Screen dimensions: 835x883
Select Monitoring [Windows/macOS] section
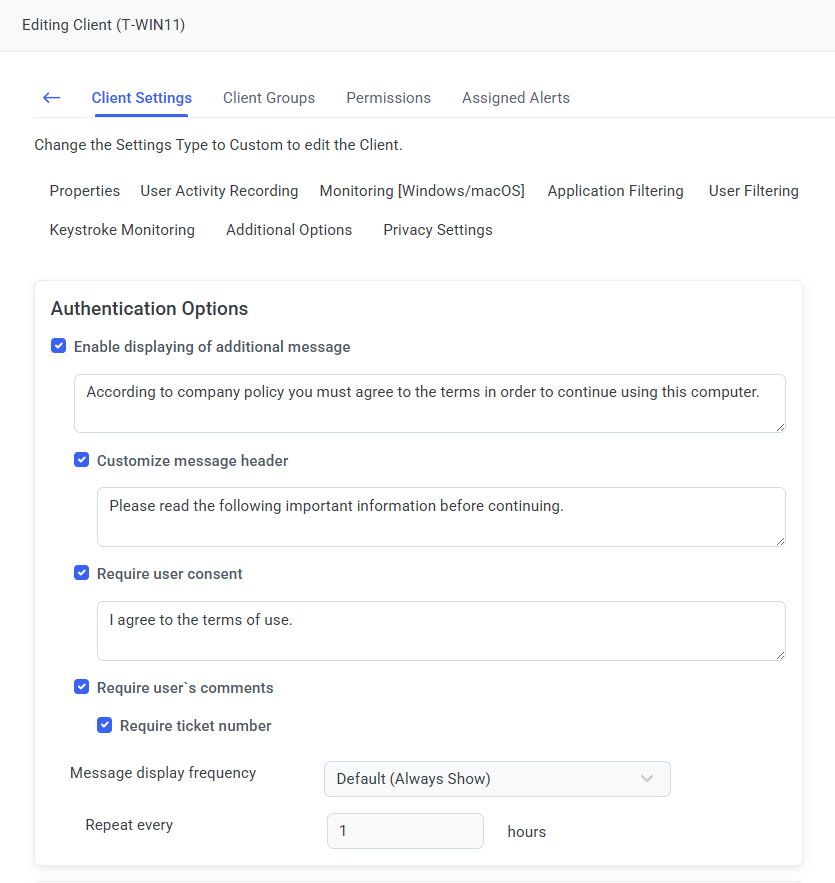422,191
